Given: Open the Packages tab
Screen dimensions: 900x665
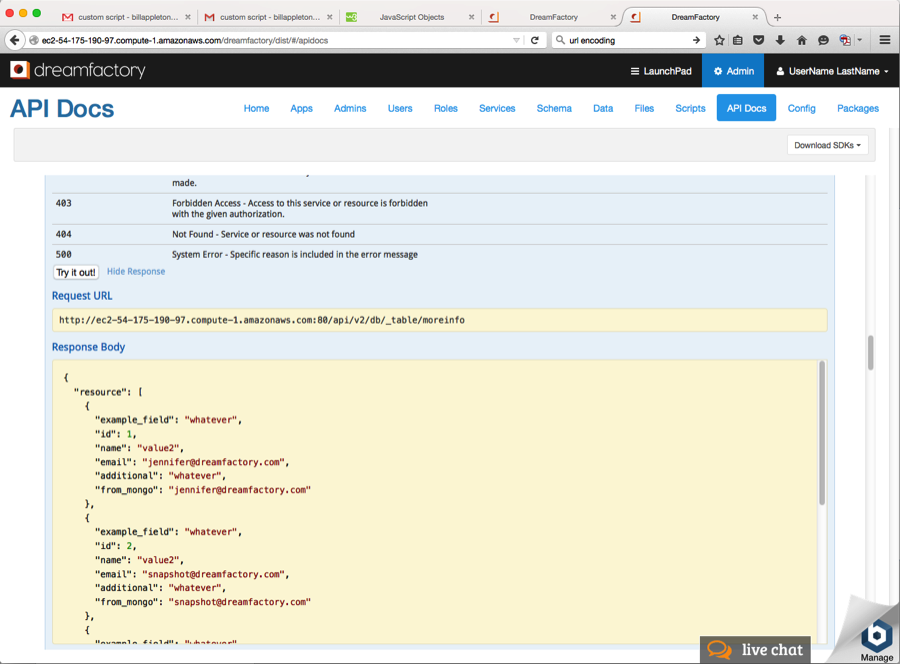Looking at the screenshot, I should coord(858,108).
